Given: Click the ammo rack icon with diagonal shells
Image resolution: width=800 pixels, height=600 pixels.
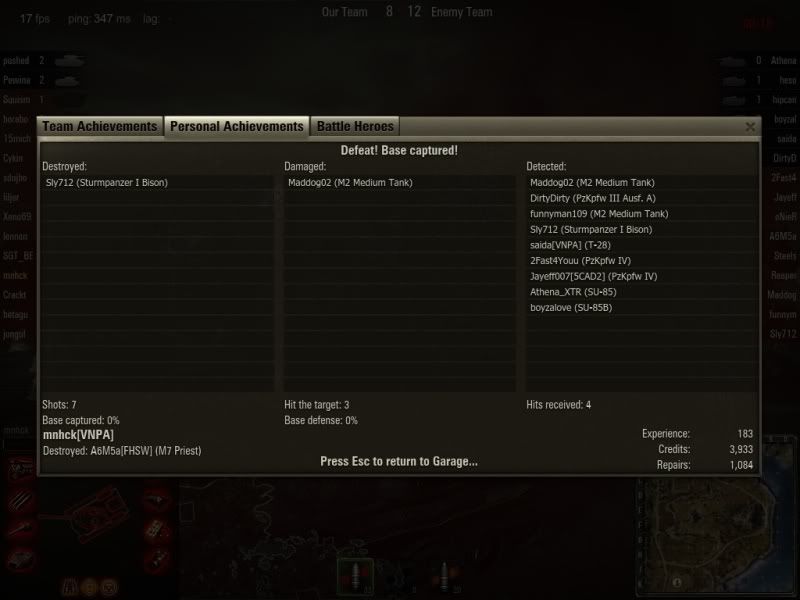Looking at the screenshot, I should [x=20, y=500].
